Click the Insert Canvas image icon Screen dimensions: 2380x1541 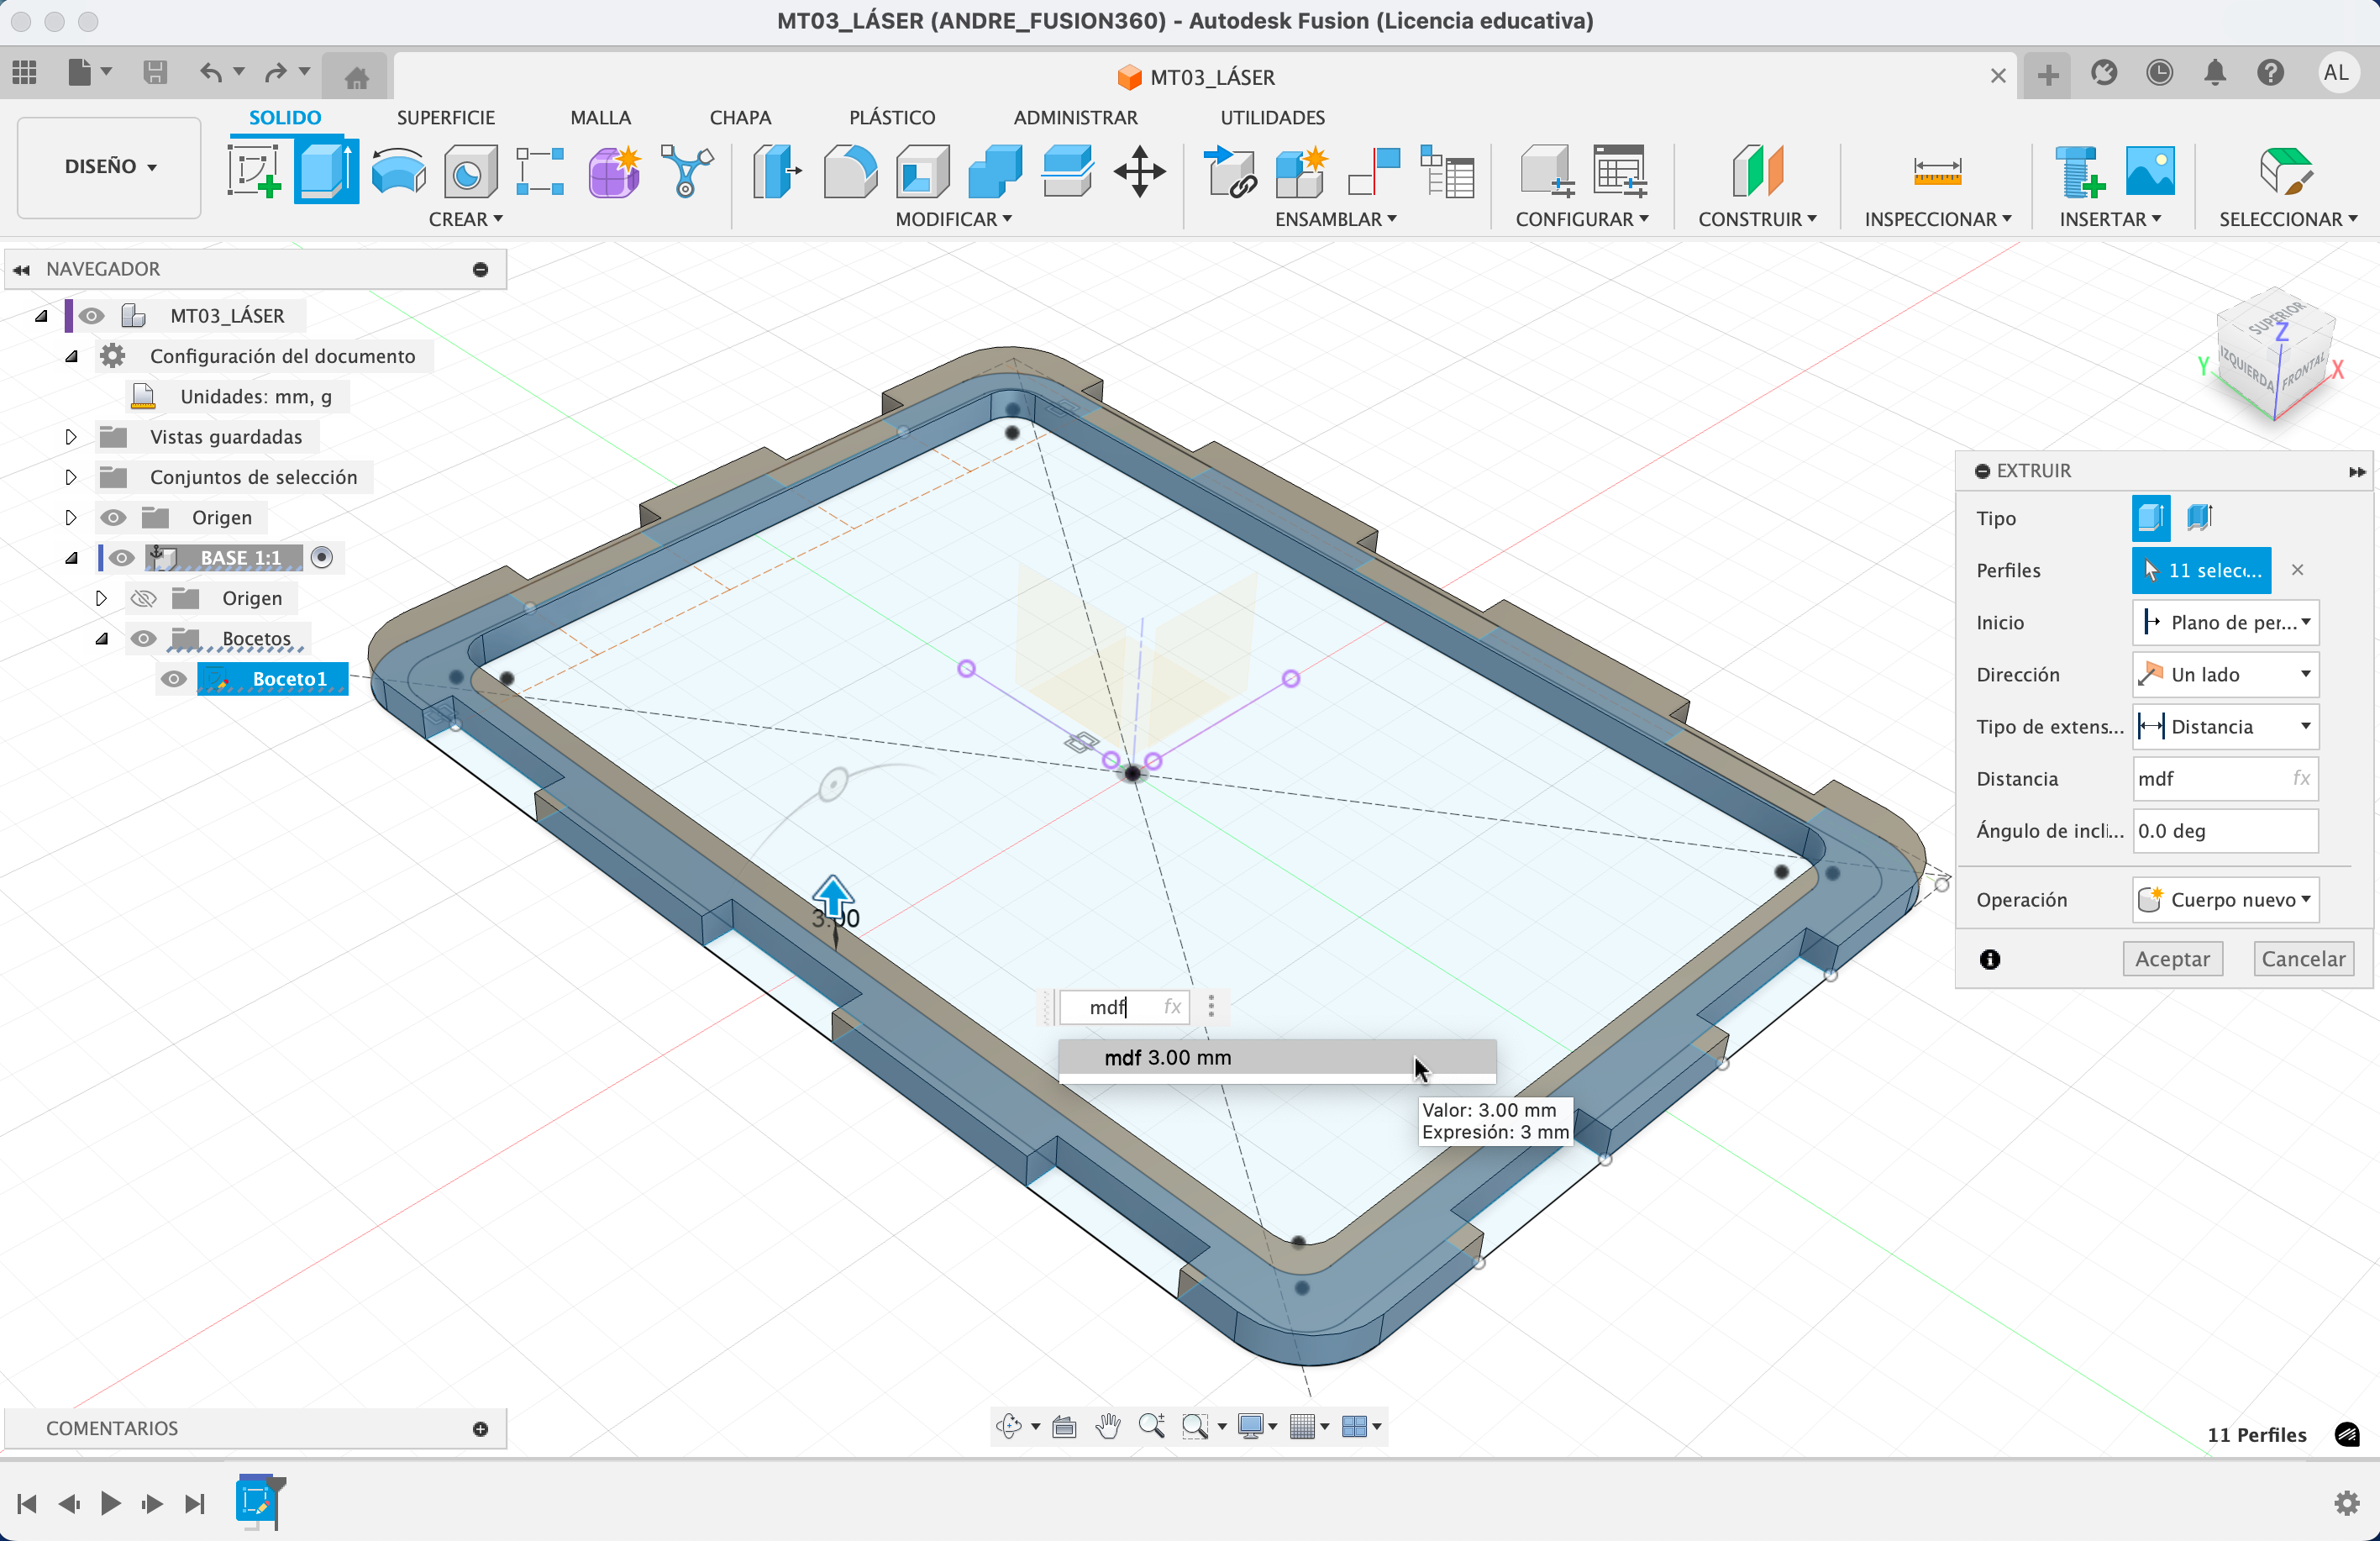click(2150, 171)
